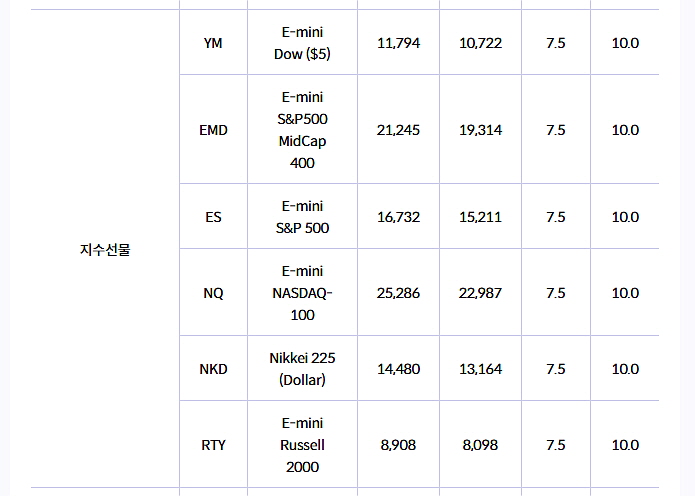Select the 19,314 value cell
Viewport: 695px width, 496px height.
pyautogui.click(x=480, y=130)
